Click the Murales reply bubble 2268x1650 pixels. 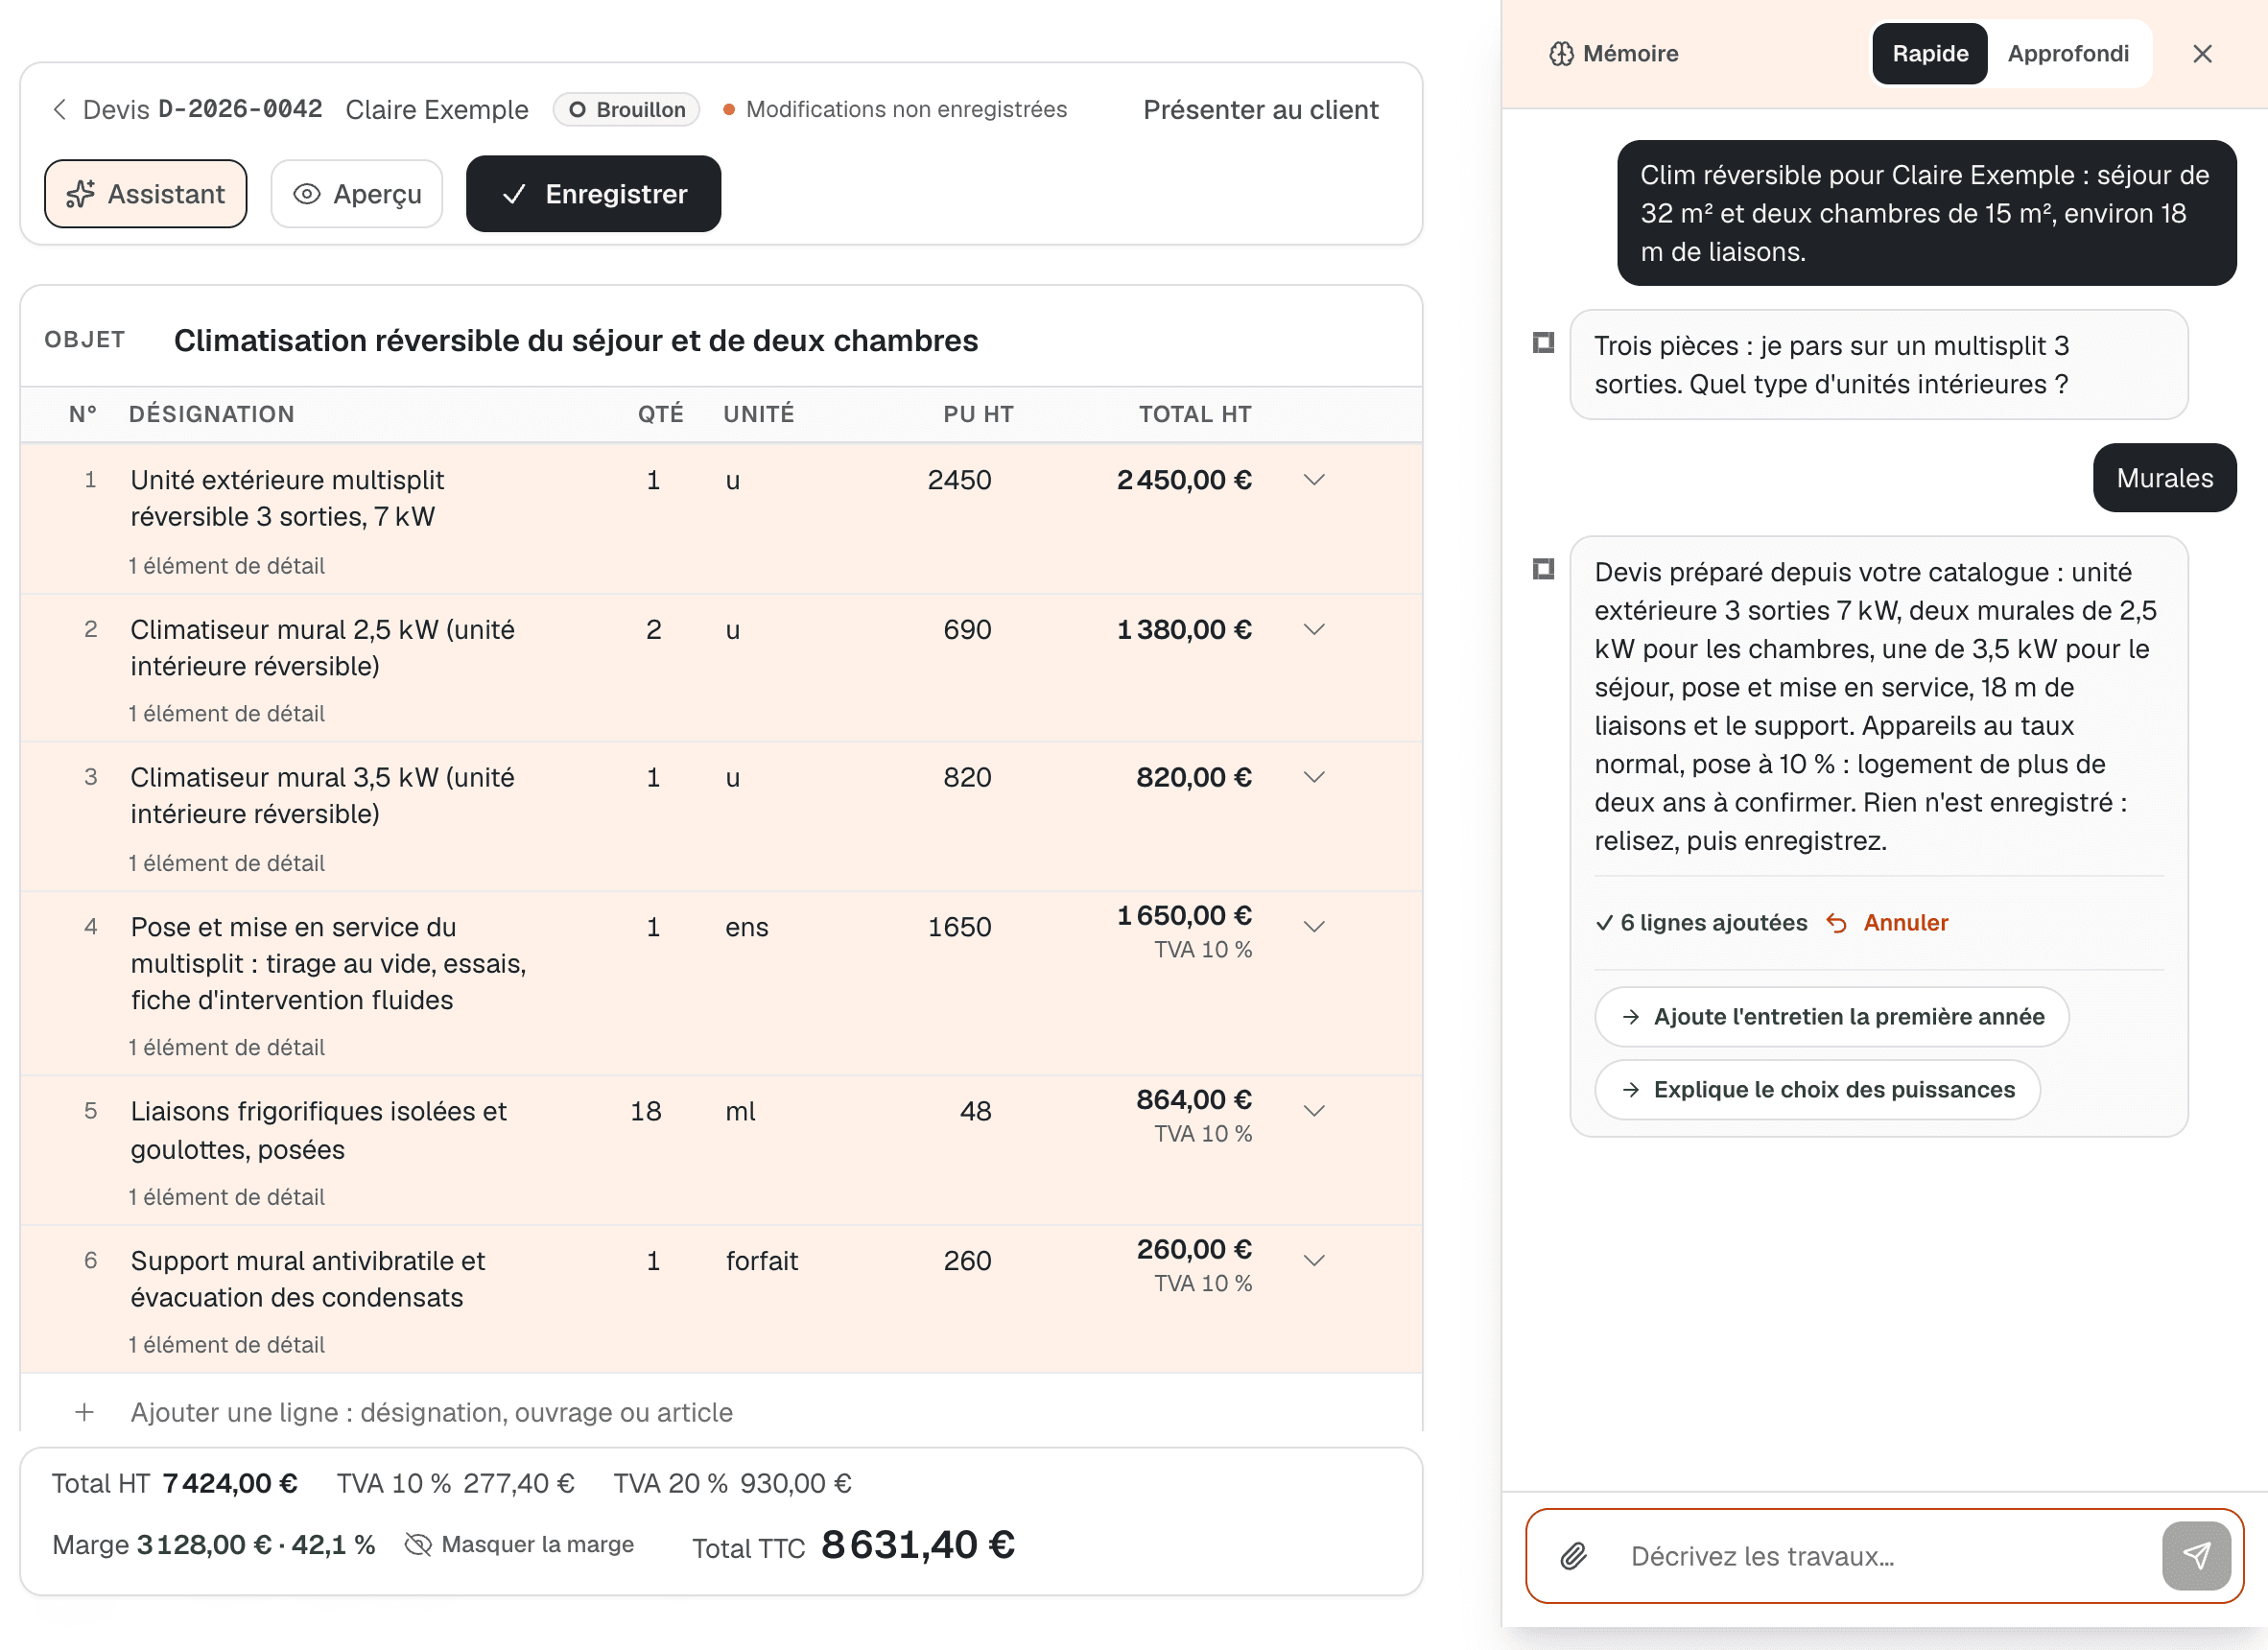(2164, 478)
